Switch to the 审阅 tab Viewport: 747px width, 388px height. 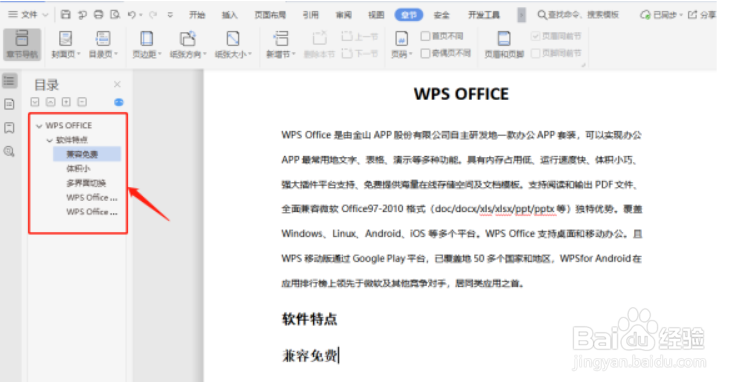(x=343, y=15)
